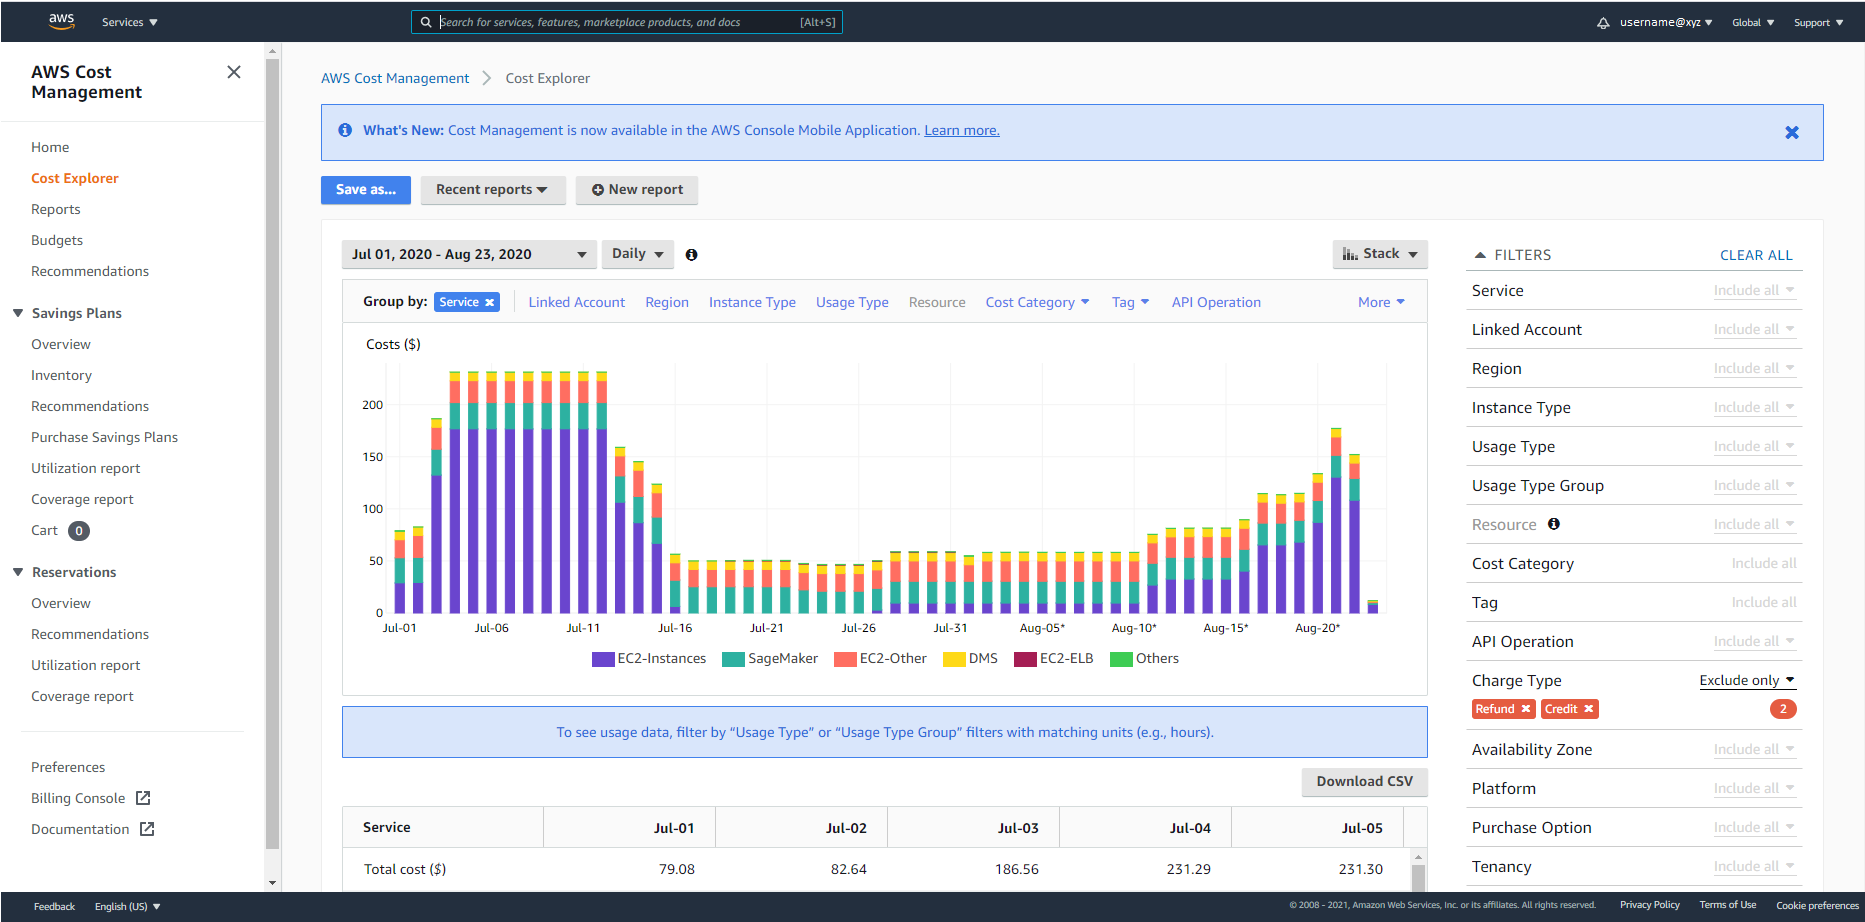The height and width of the screenshot is (922, 1865).
Task: Focus the services search field
Action: pyautogui.click(x=626, y=22)
